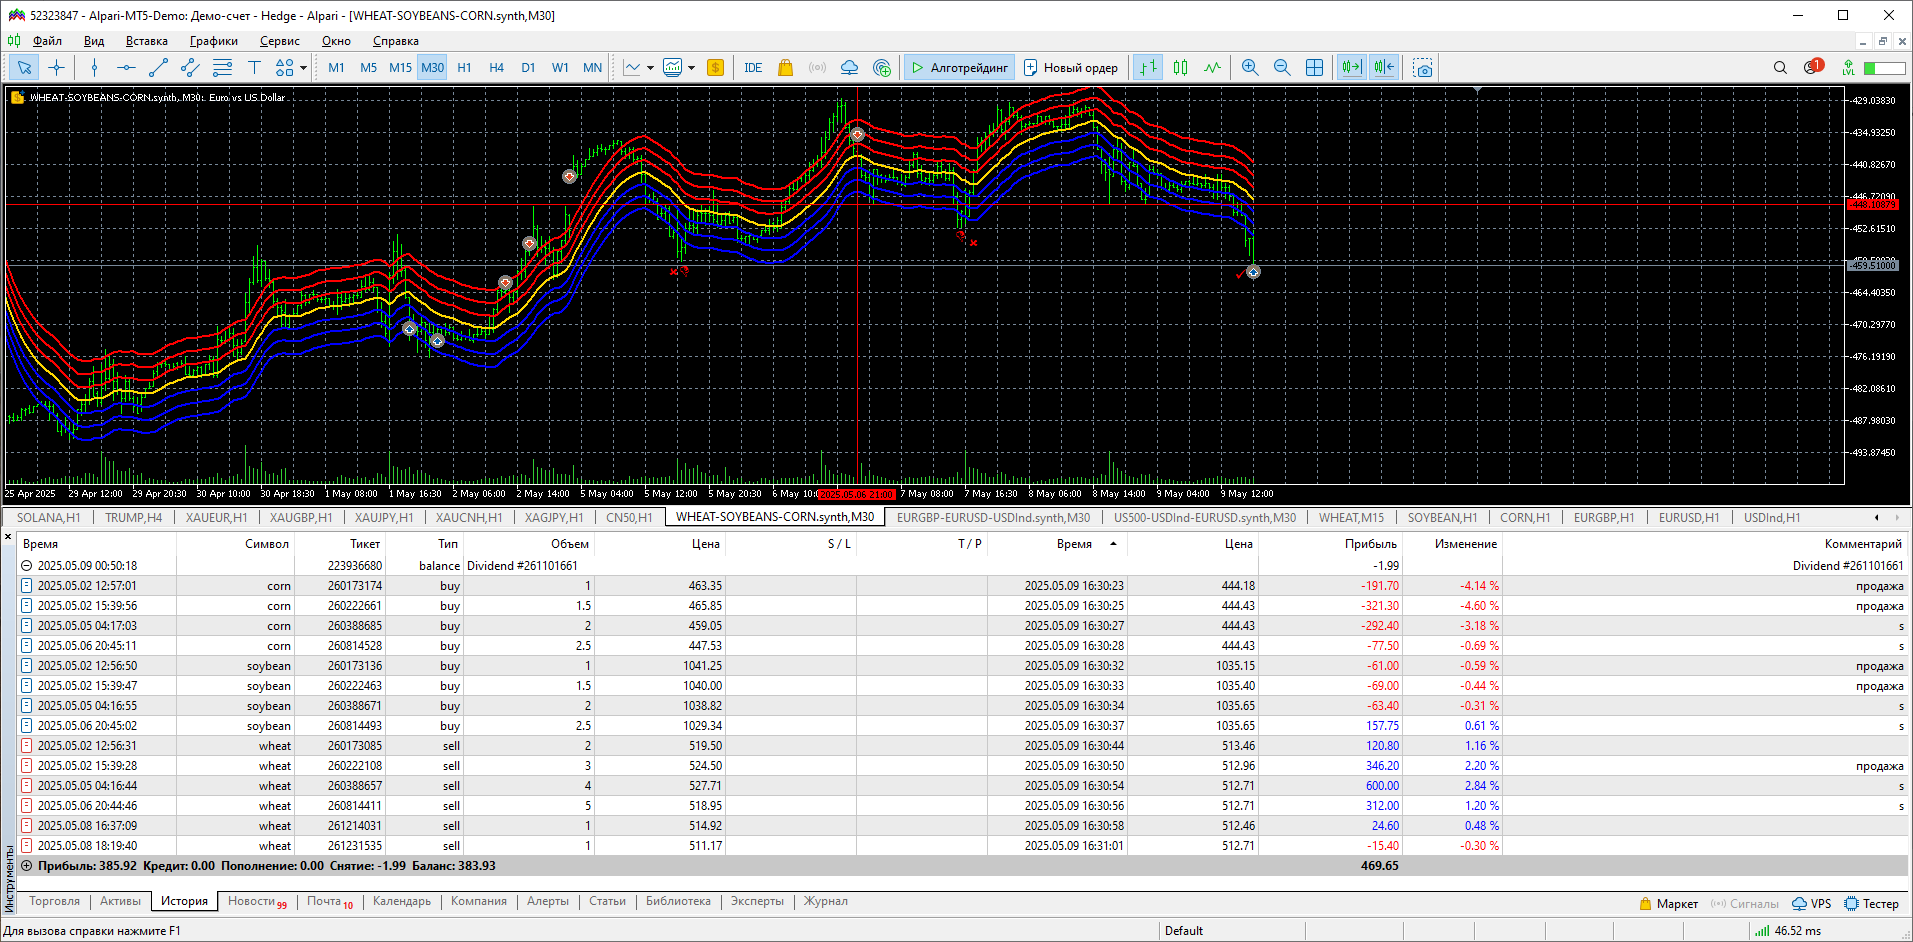
Task: Pick the trendline drawing tool
Action: (x=158, y=68)
